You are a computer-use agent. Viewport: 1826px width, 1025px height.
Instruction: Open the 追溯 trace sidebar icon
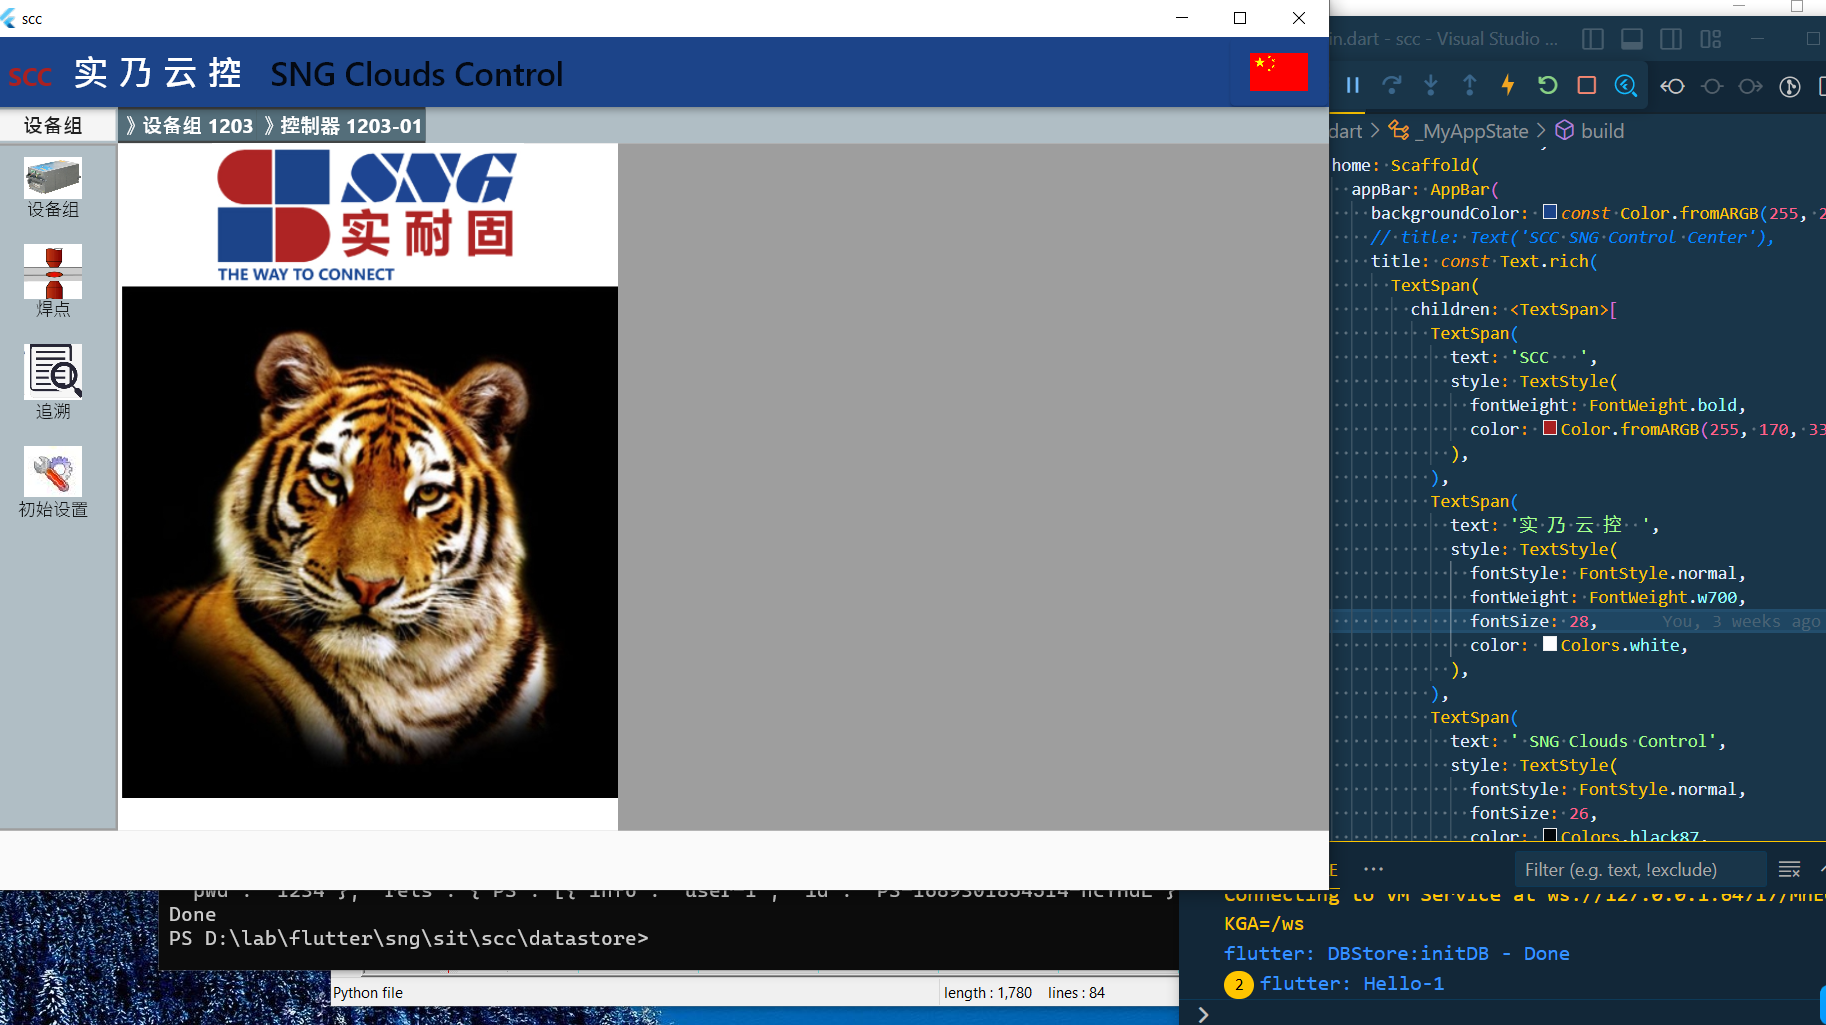click(x=53, y=371)
